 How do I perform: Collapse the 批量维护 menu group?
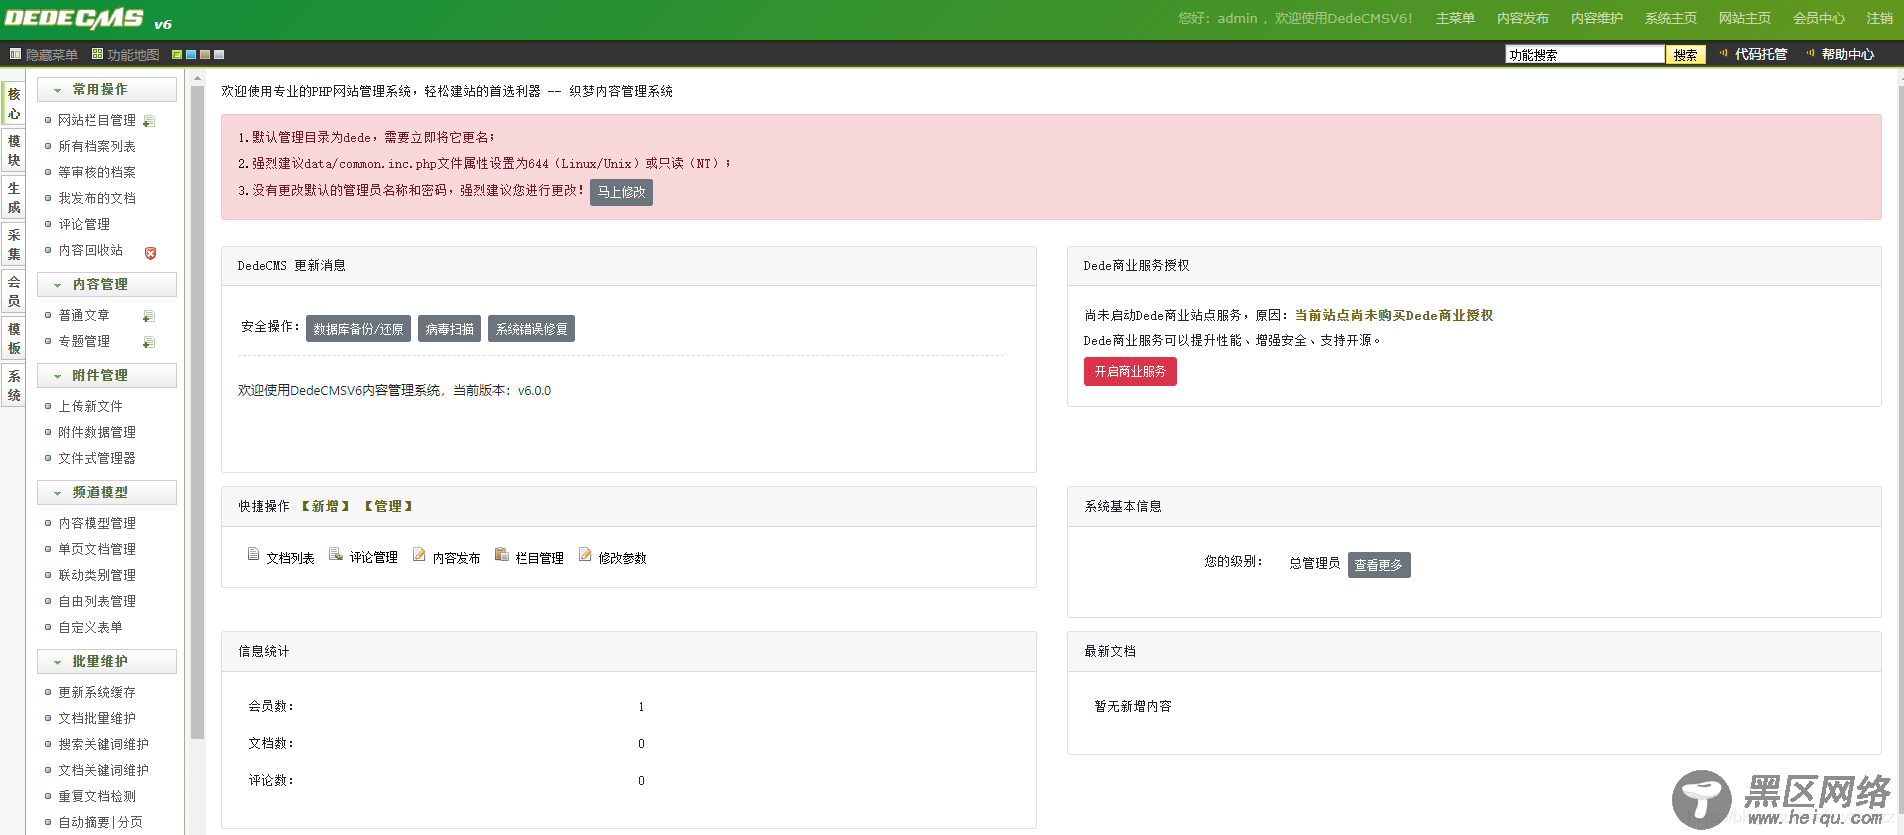click(x=107, y=661)
